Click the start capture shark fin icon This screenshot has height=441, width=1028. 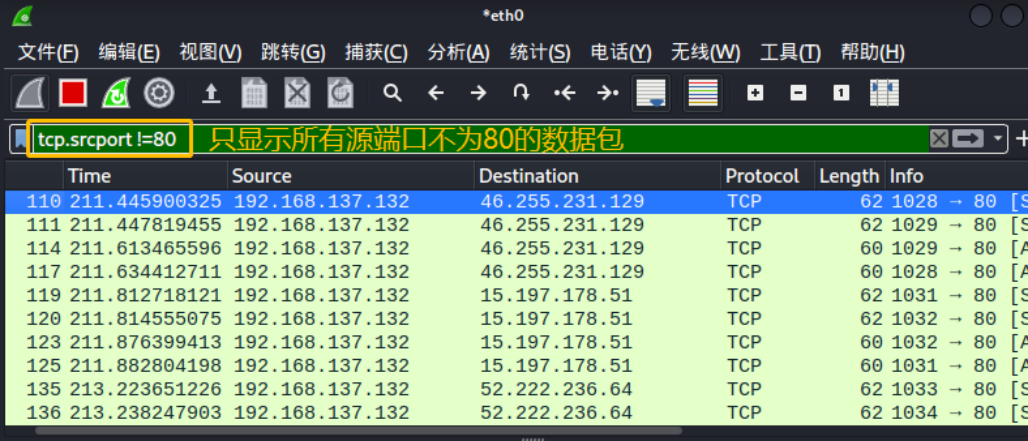30,93
